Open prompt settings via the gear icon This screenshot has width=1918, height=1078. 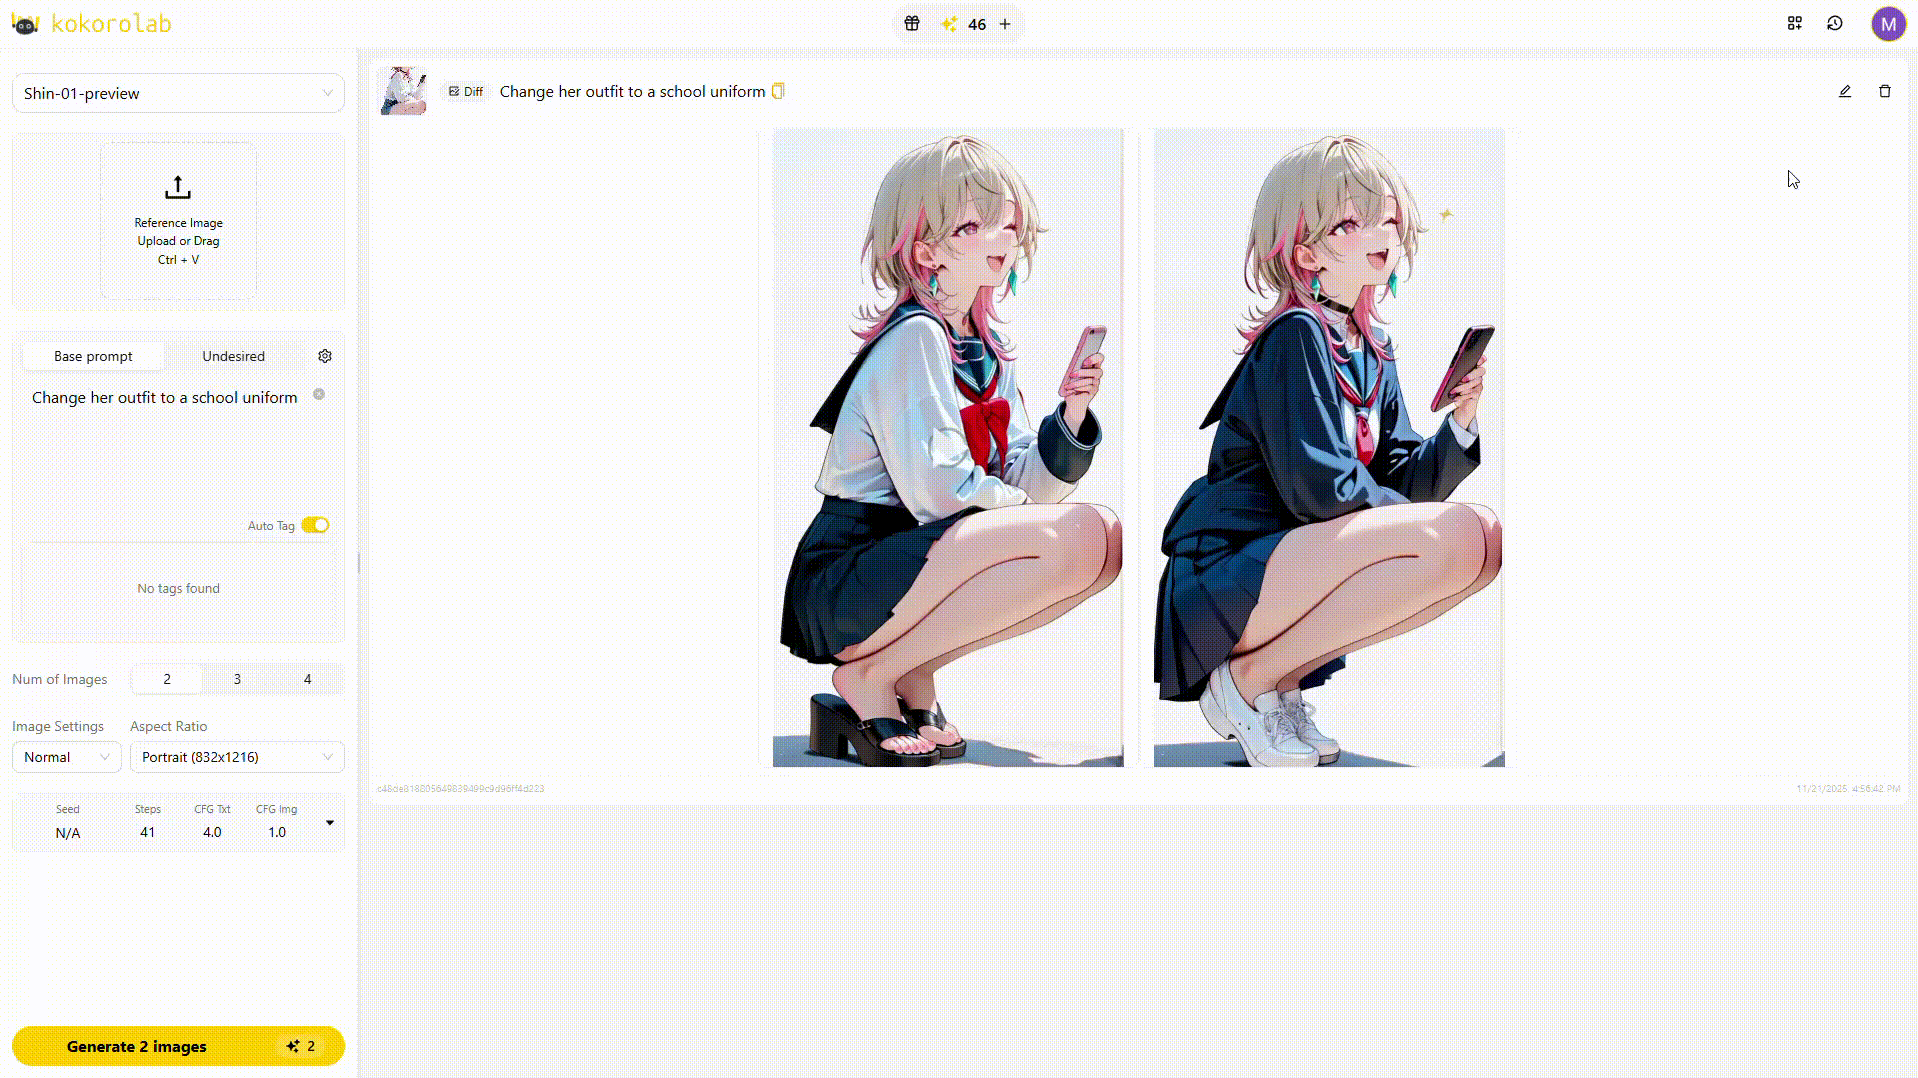[324, 355]
